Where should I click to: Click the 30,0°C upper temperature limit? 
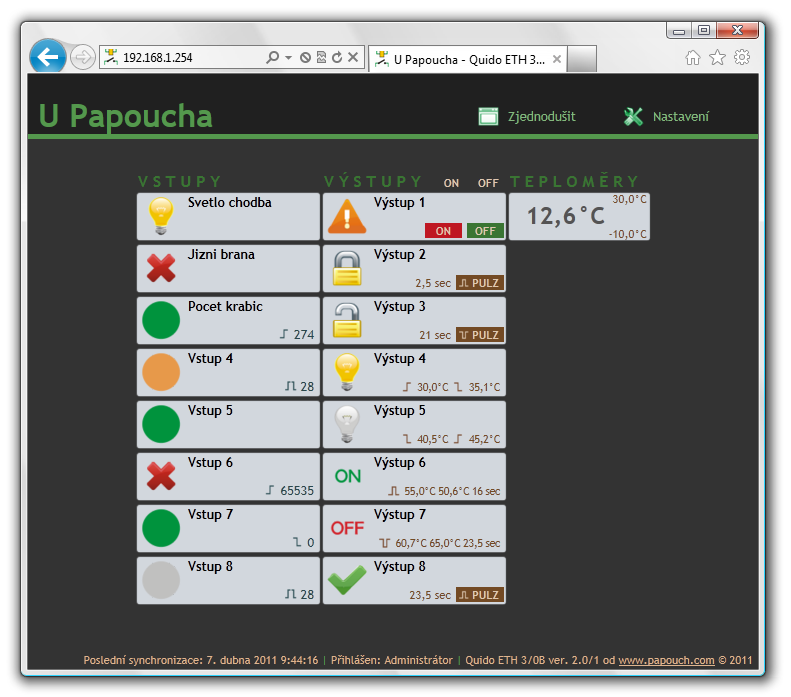click(x=629, y=199)
